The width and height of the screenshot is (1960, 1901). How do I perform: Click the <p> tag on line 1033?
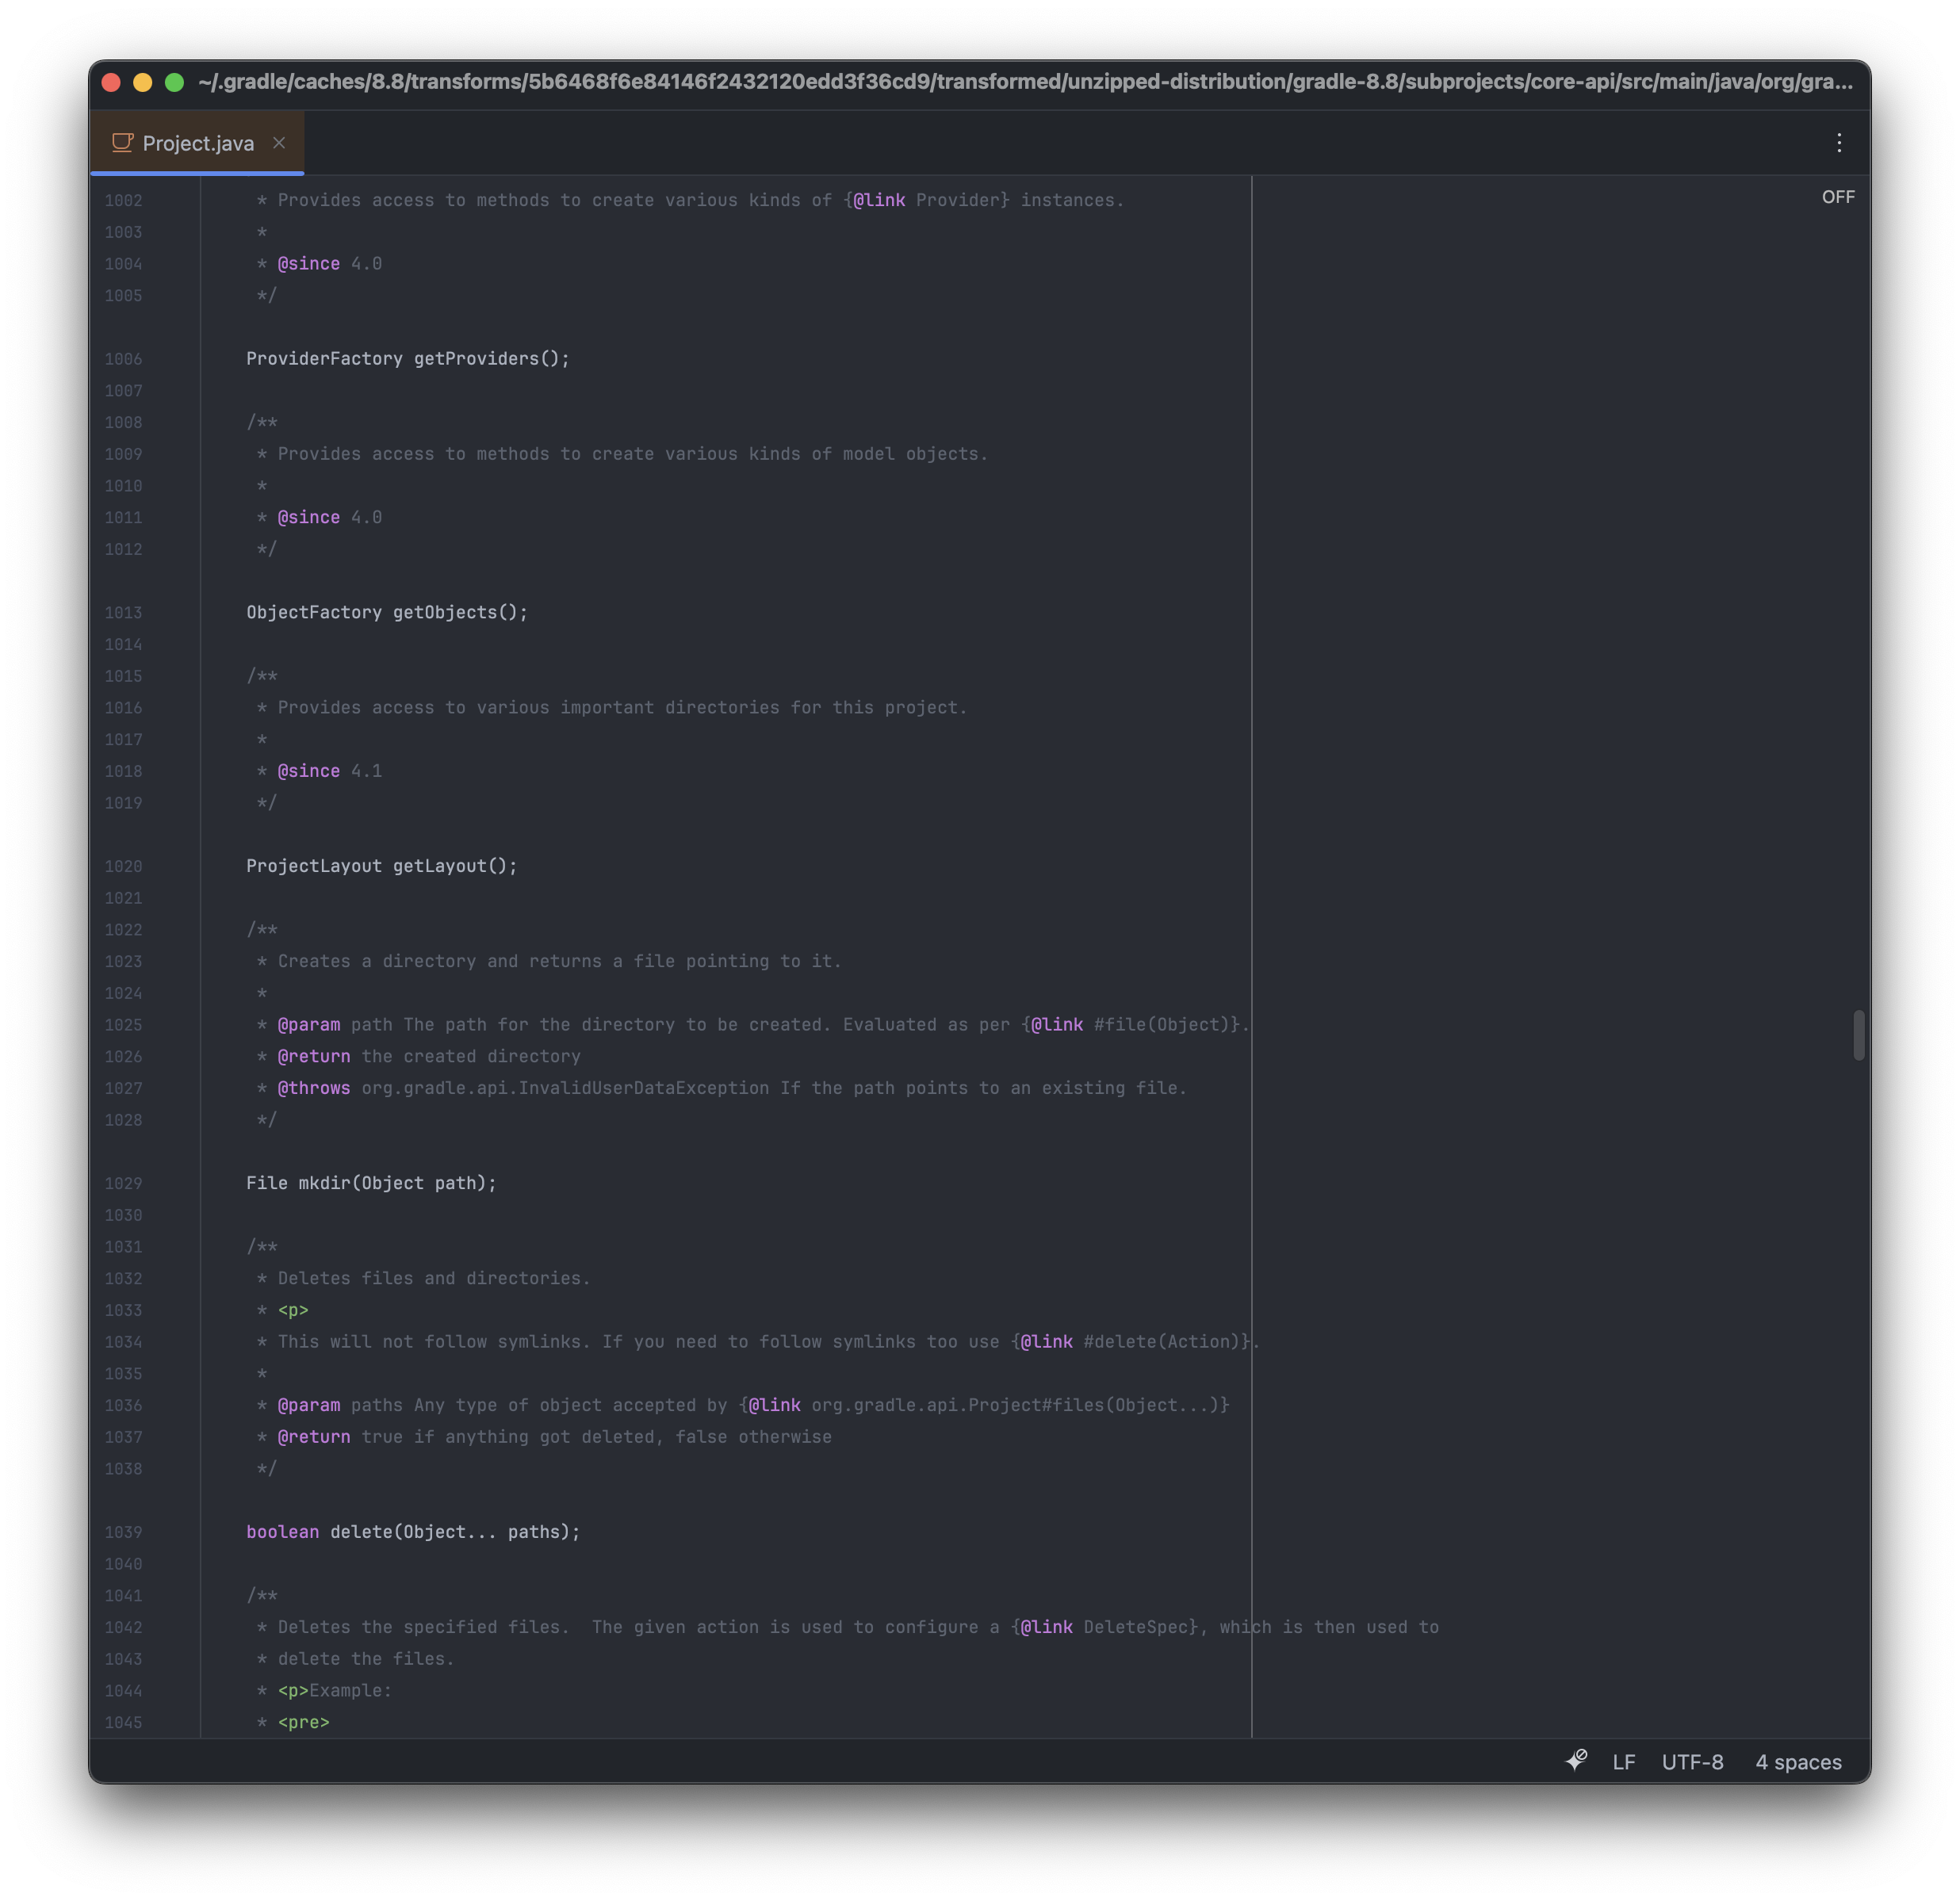tap(292, 1310)
